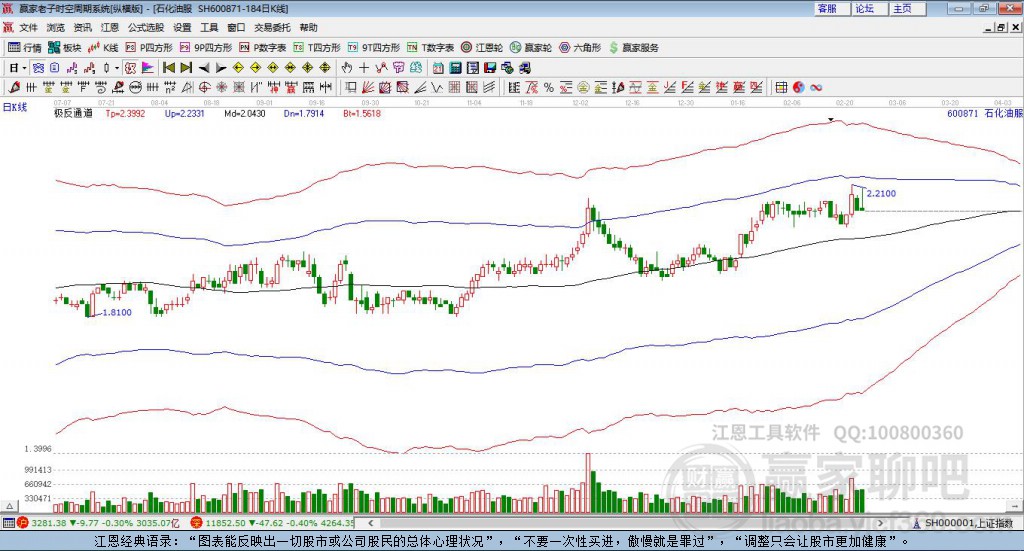Open the 公式选股 menu
Image resolution: width=1024 pixels, height=551 pixels.
coord(146,27)
